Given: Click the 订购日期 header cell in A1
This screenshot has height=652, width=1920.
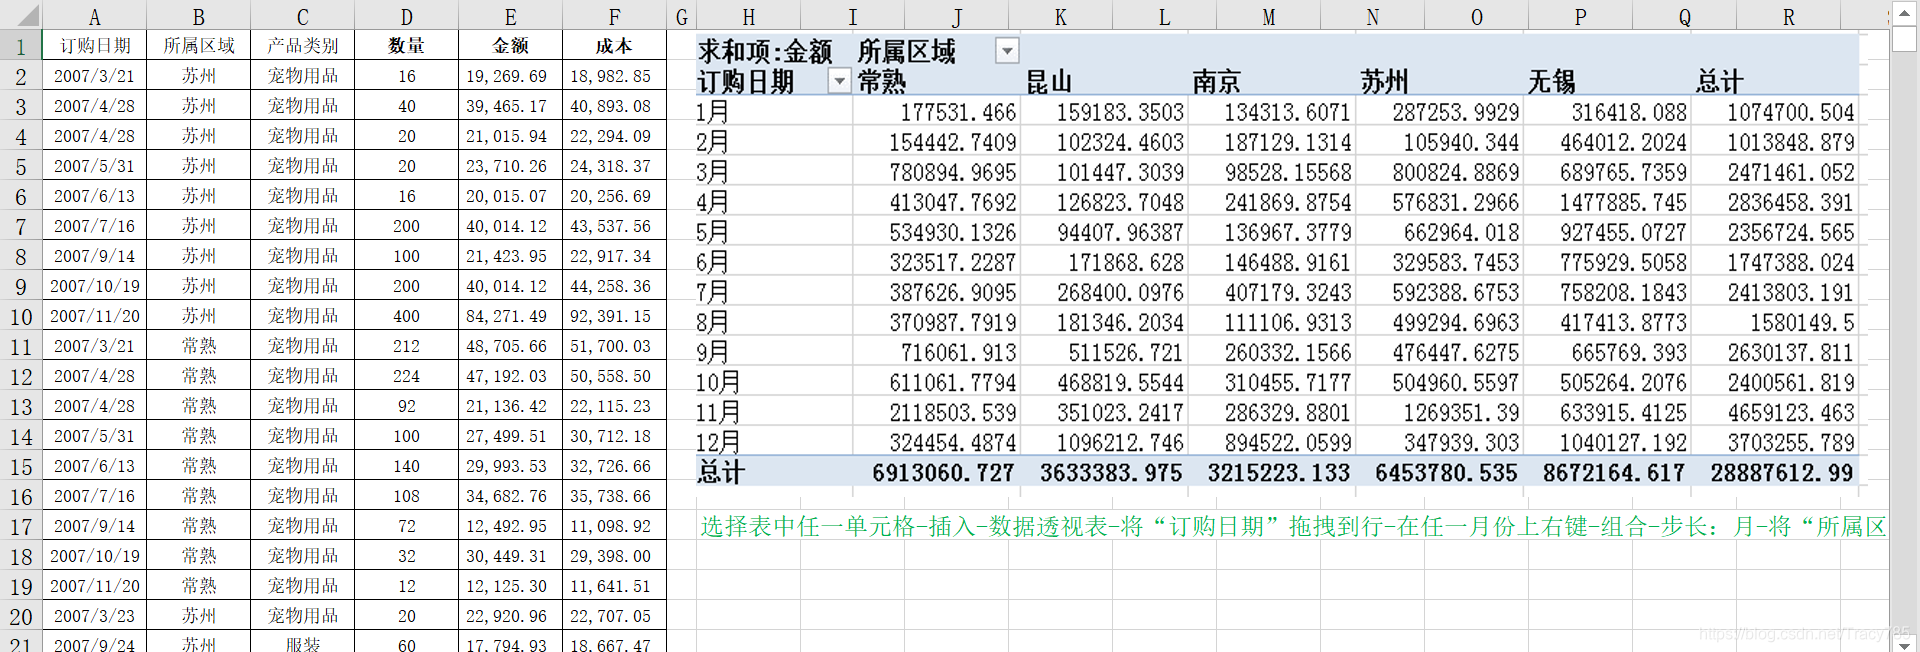Looking at the screenshot, I should click(x=94, y=46).
